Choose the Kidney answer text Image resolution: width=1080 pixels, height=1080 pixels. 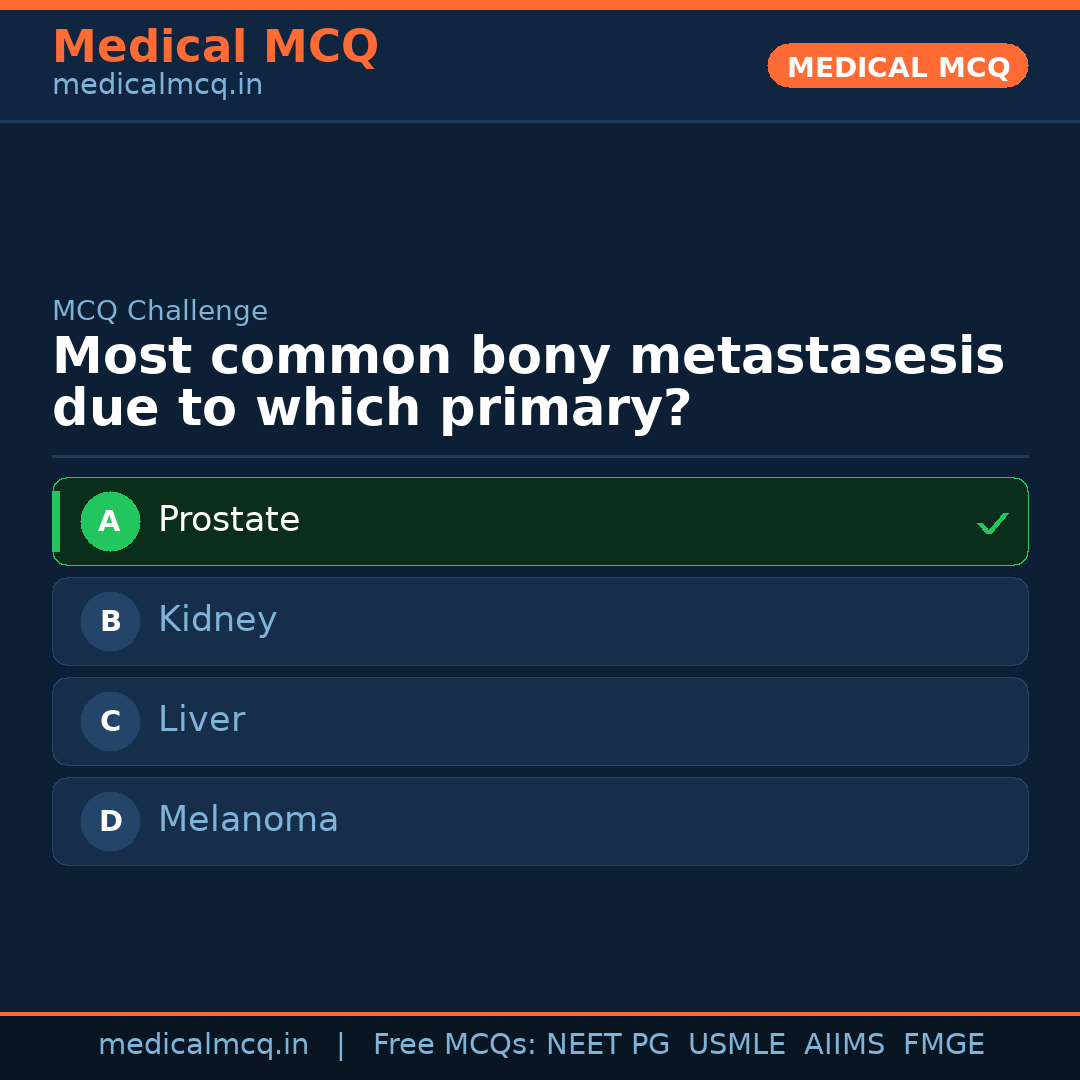[x=217, y=620]
